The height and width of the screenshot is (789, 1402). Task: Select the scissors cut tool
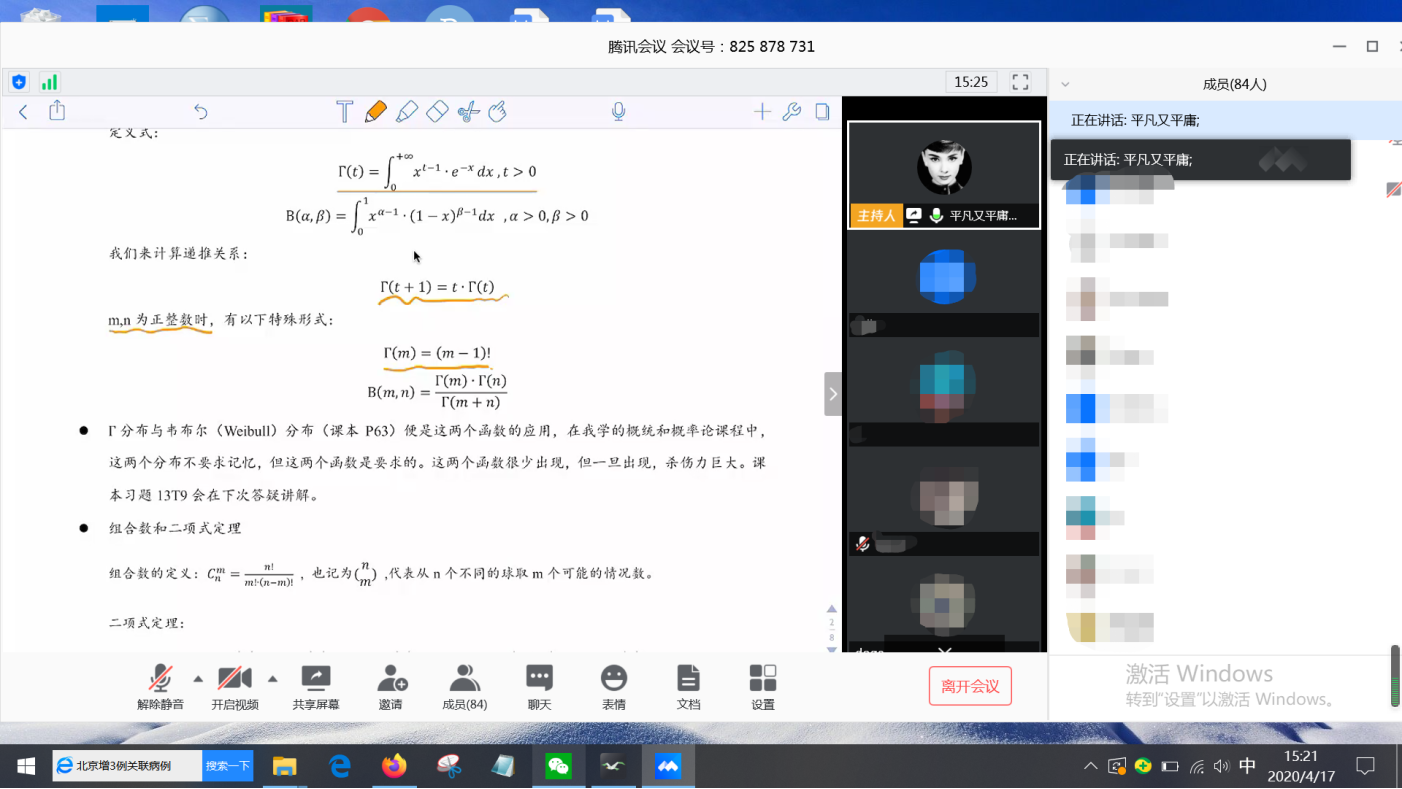coord(468,112)
